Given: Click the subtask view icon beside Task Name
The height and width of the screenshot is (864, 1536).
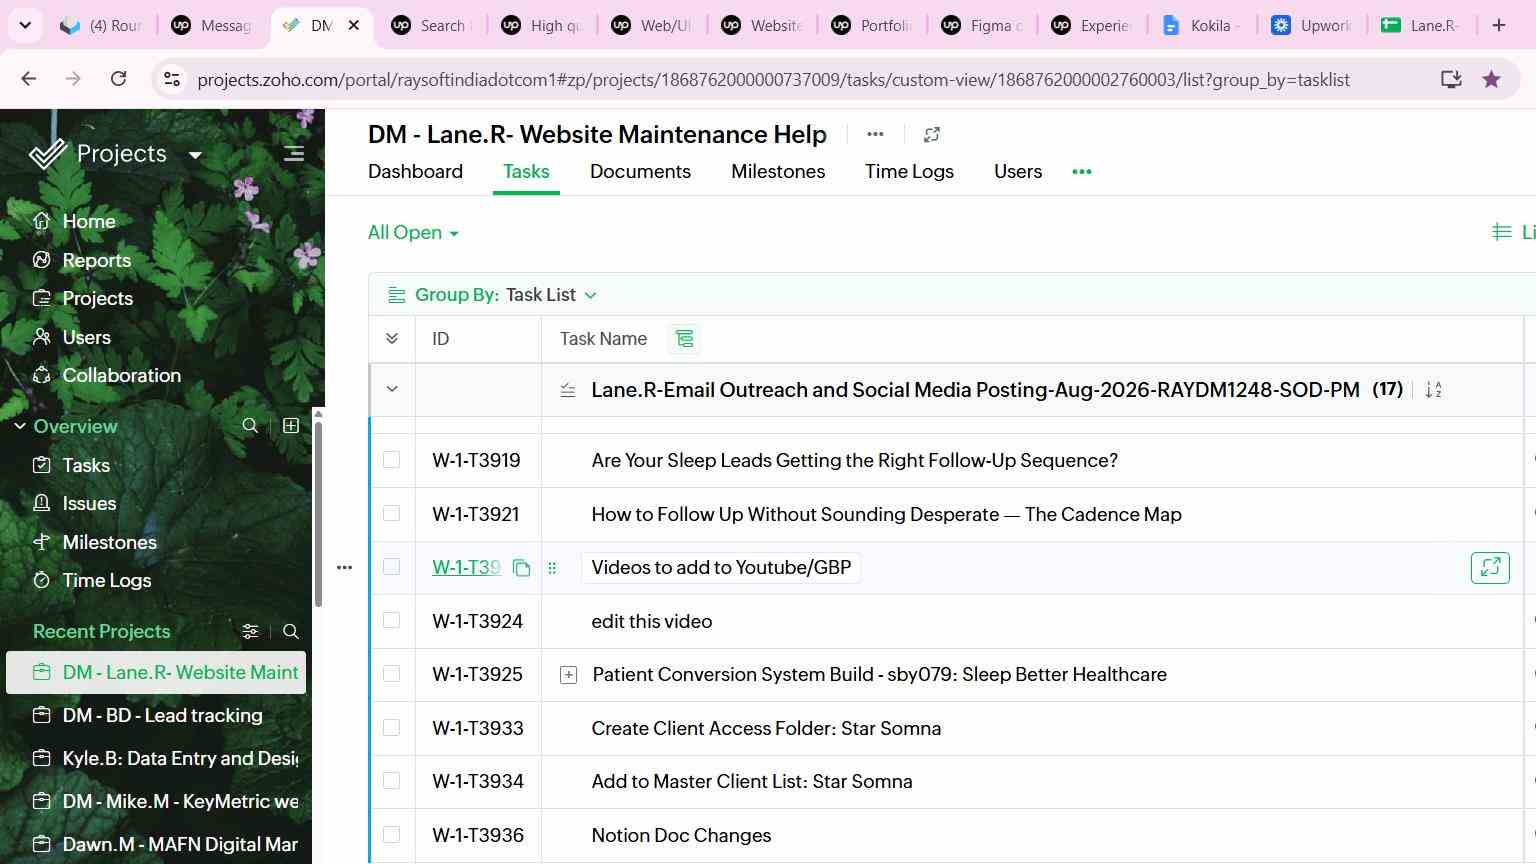Looking at the screenshot, I should coord(685,339).
